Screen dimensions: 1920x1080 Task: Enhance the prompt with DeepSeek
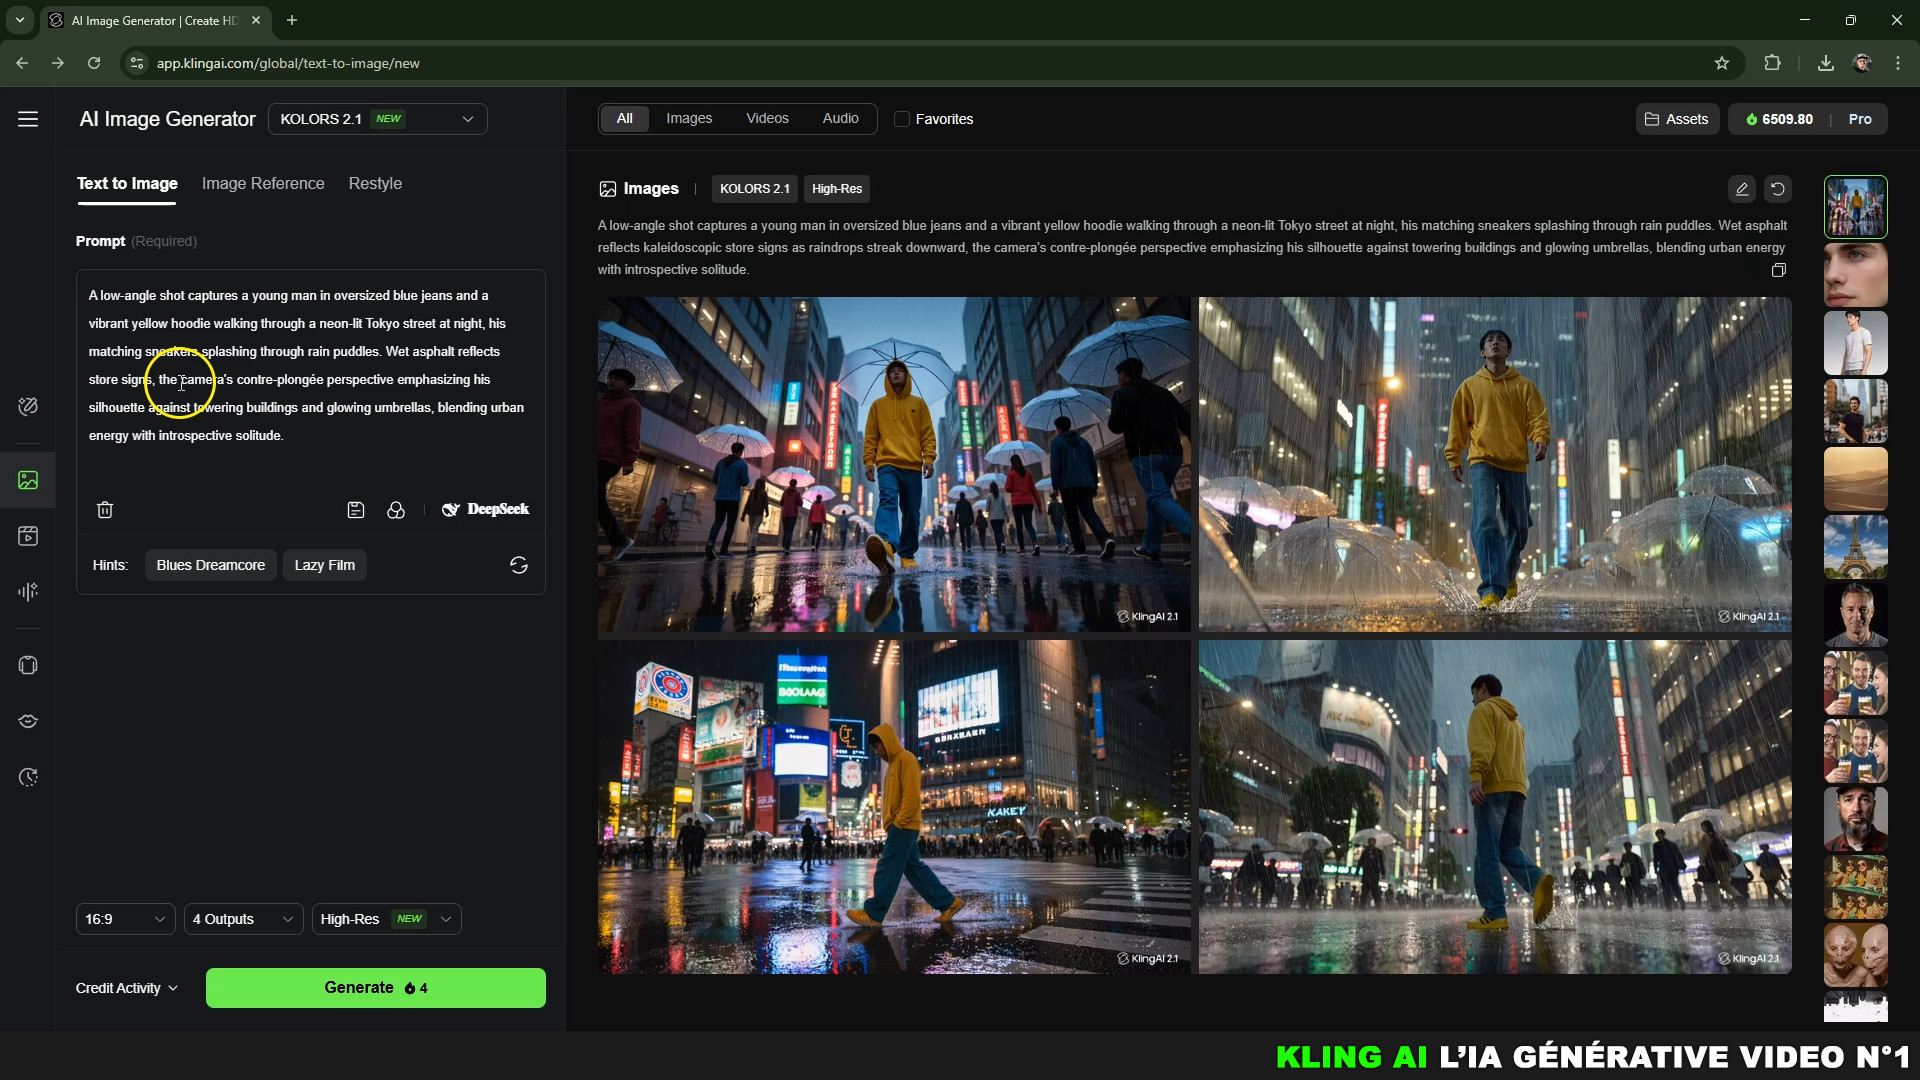tap(486, 509)
